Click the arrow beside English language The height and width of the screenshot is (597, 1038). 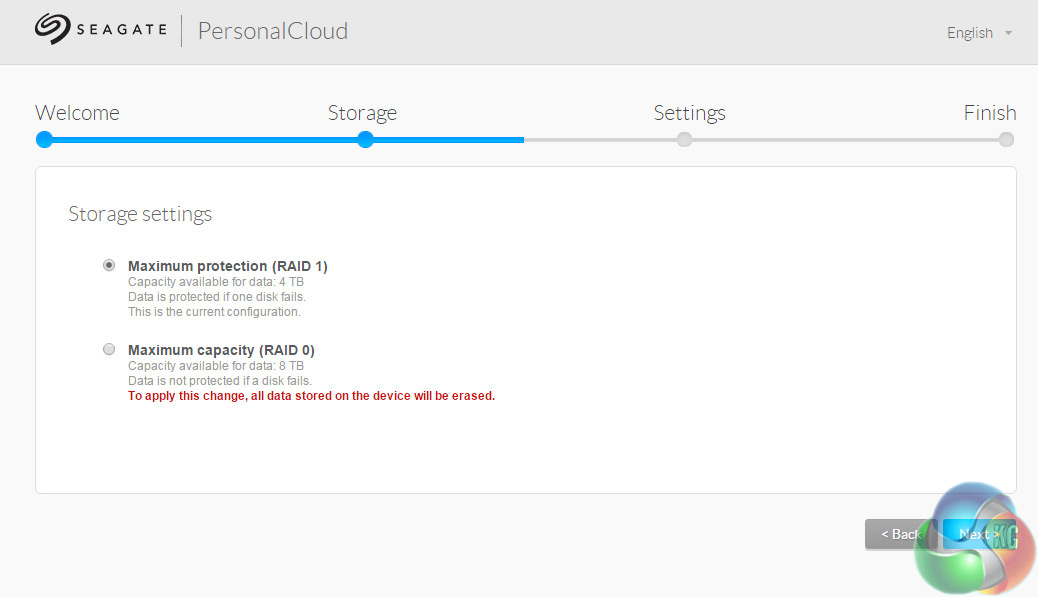click(1008, 33)
